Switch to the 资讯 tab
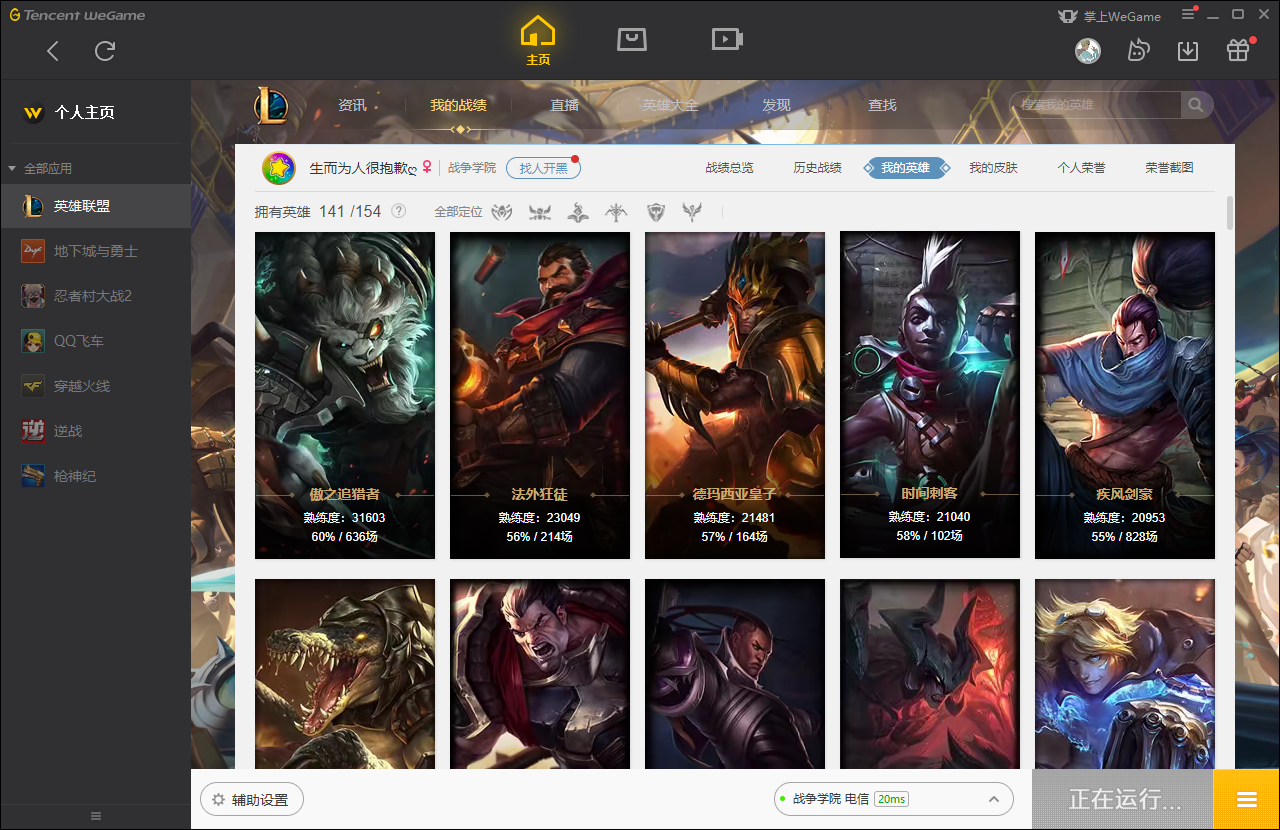Viewport: 1280px width, 830px height. (x=352, y=105)
